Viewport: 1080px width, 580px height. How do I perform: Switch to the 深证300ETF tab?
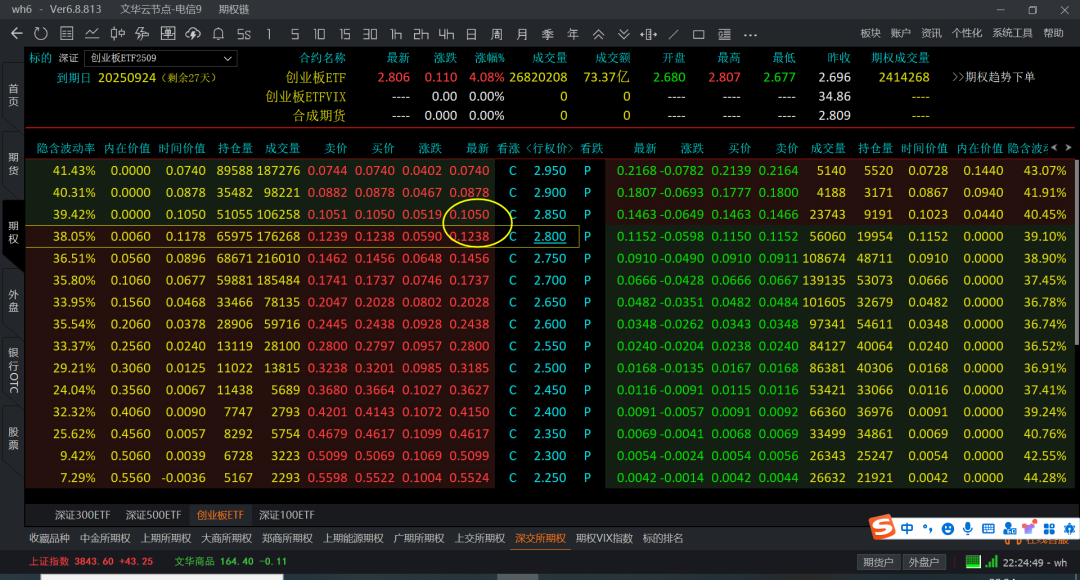click(83, 515)
